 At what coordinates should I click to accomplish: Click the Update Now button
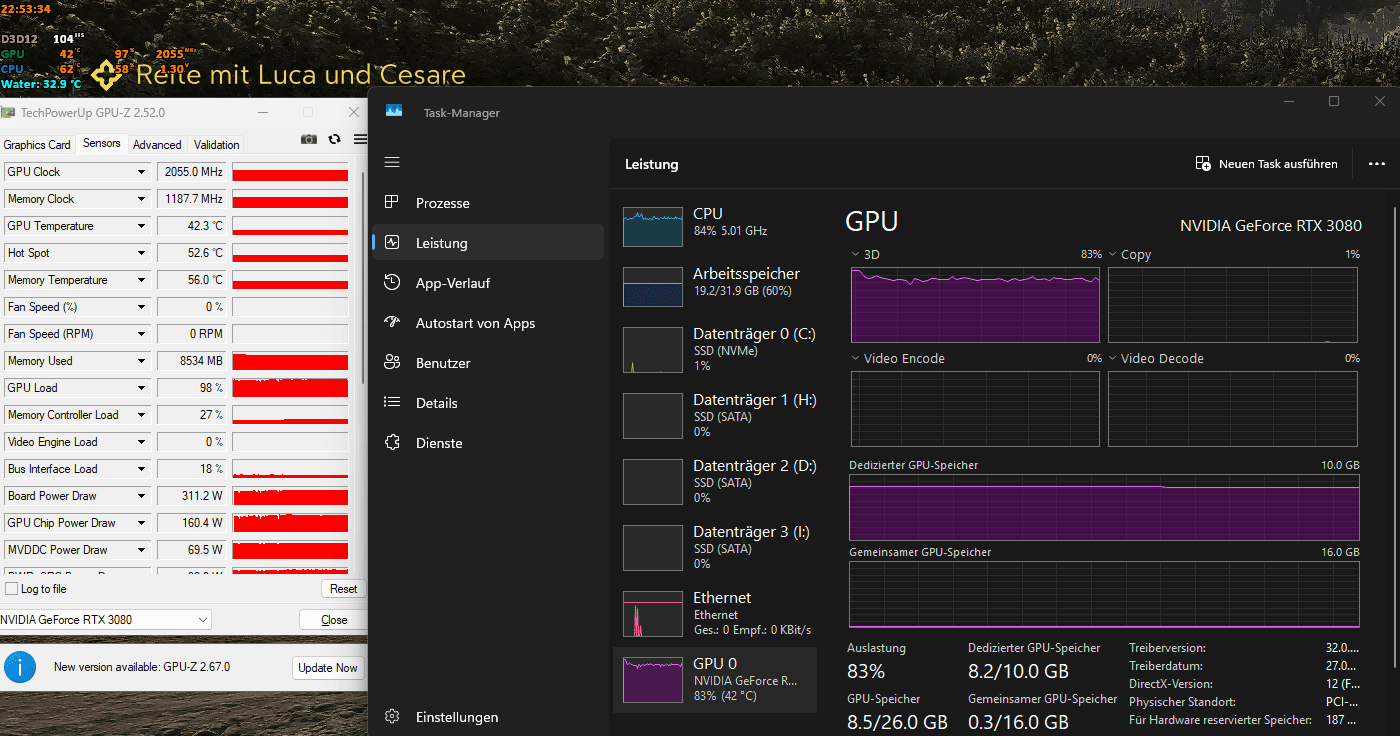(328, 668)
